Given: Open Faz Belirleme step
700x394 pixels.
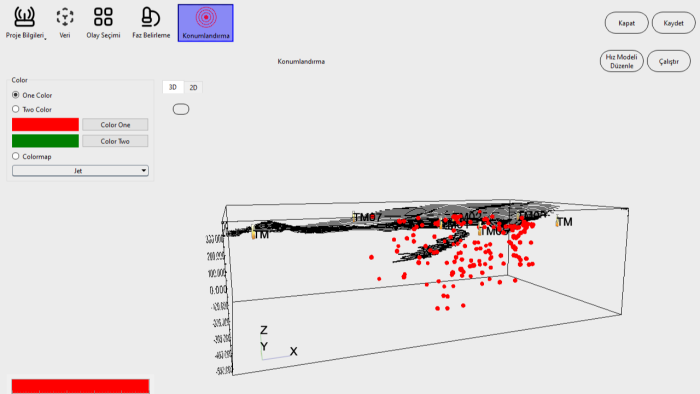Looking at the screenshot, I should (x=151, y=23).
